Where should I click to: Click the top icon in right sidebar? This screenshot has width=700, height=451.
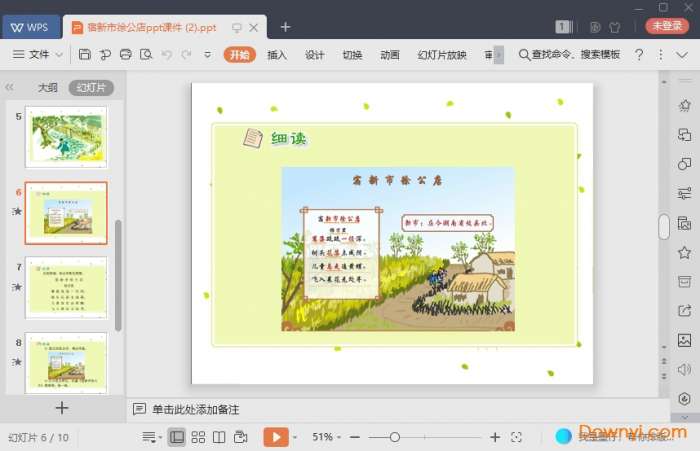pos(684,106)
